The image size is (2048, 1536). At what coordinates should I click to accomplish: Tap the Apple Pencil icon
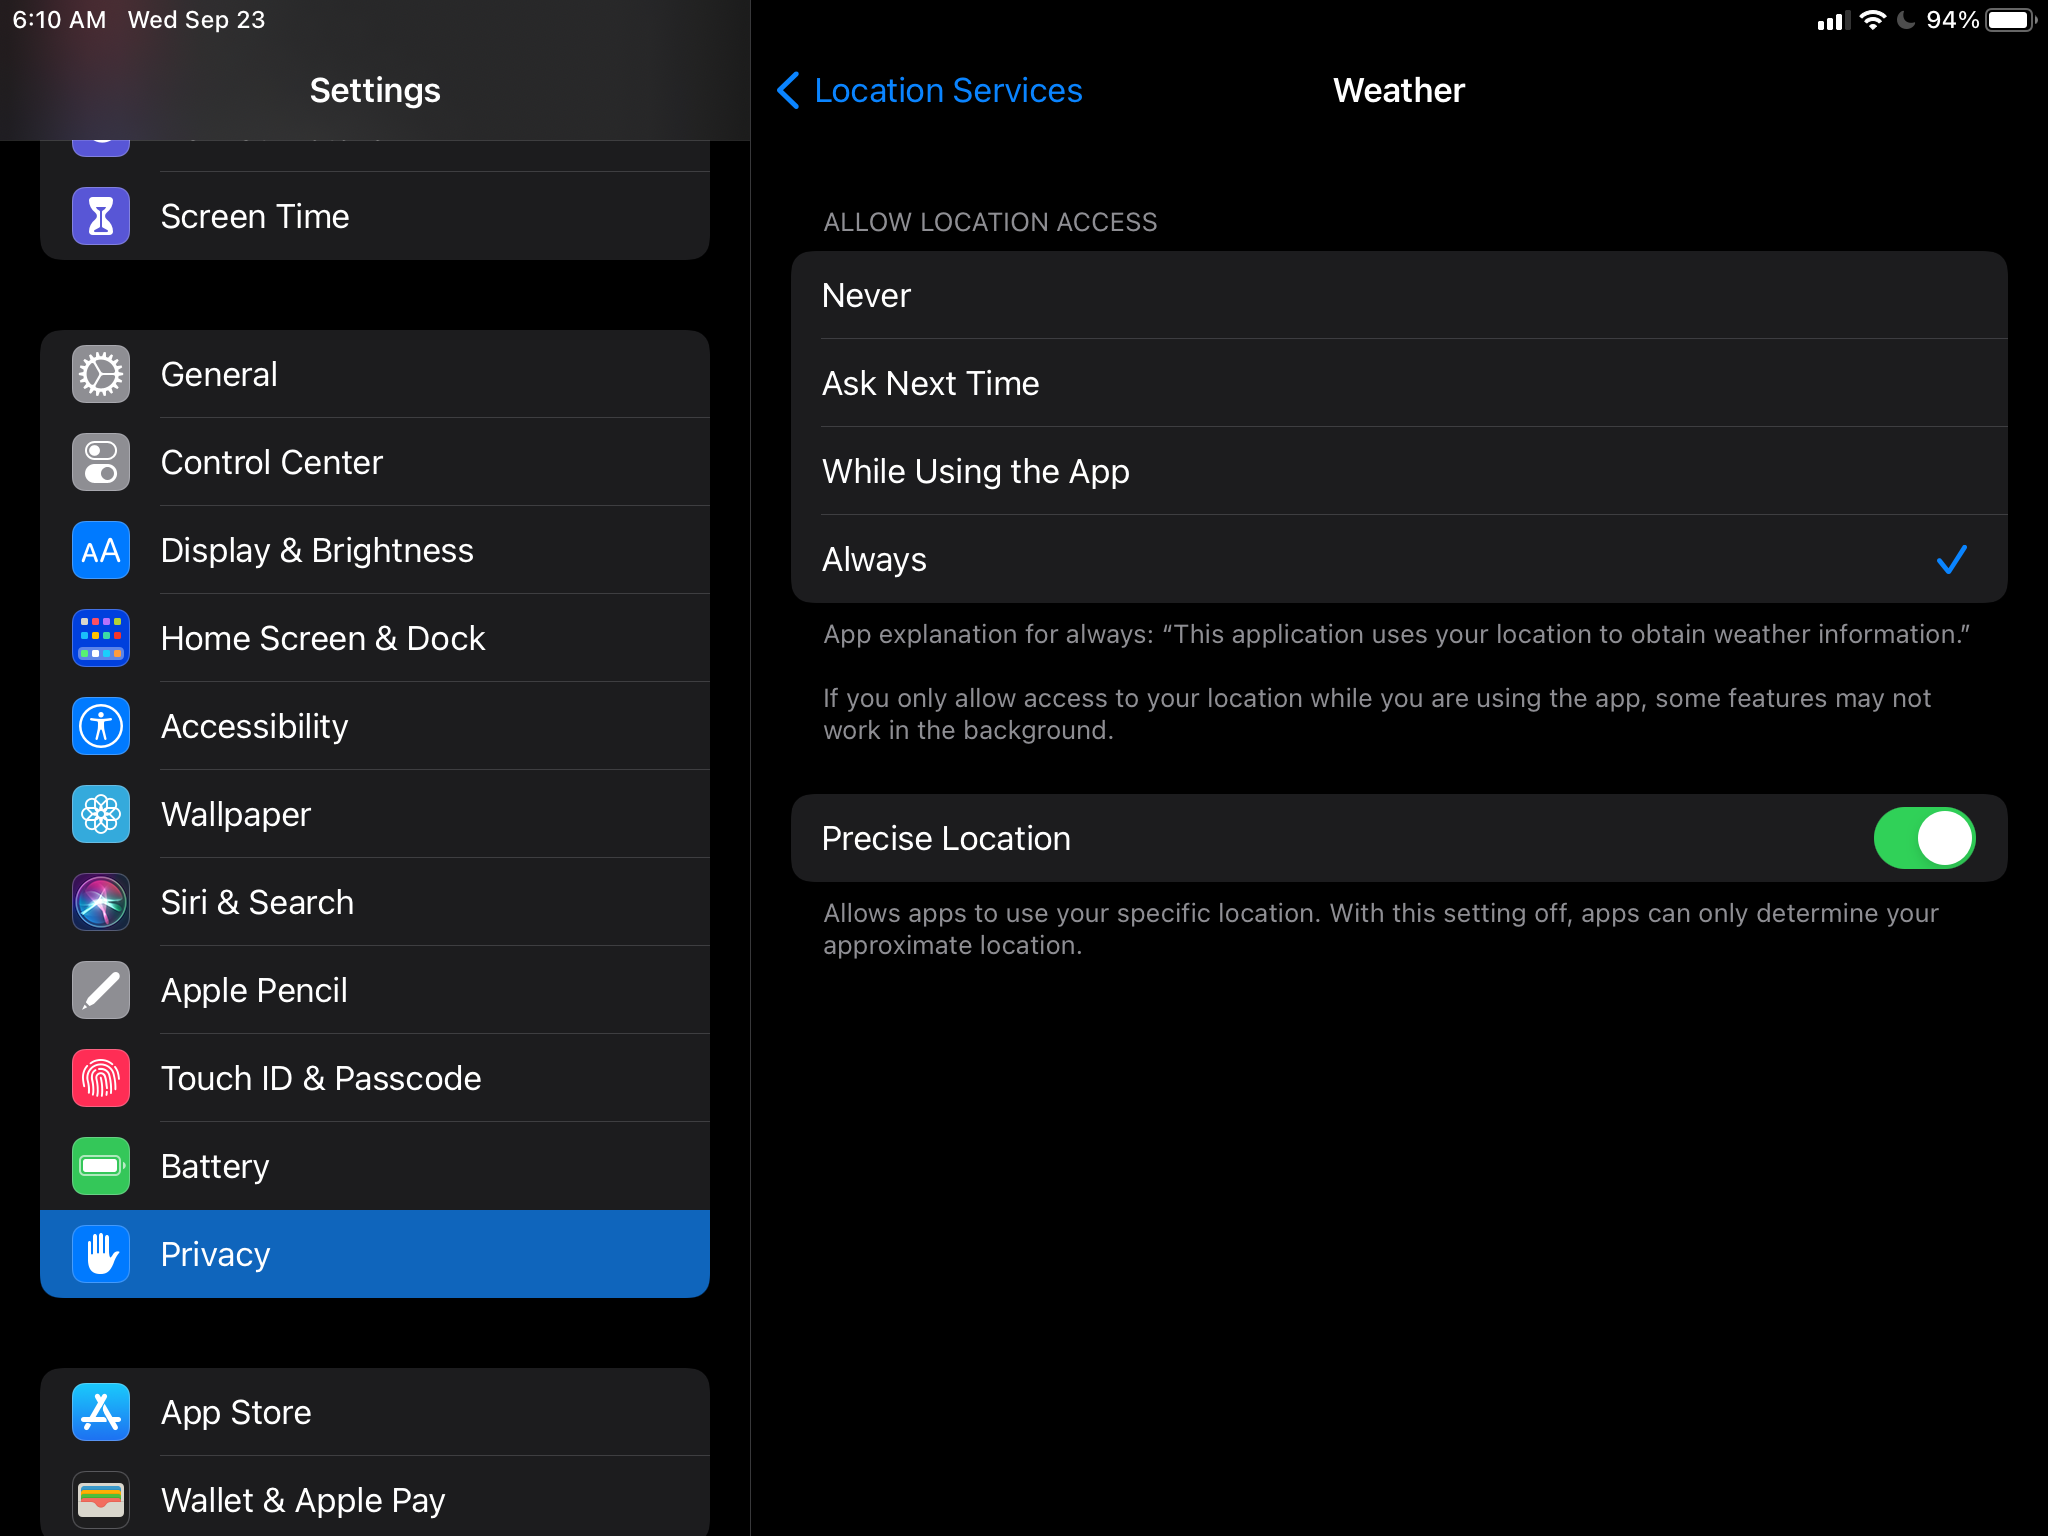click(101, 990)
